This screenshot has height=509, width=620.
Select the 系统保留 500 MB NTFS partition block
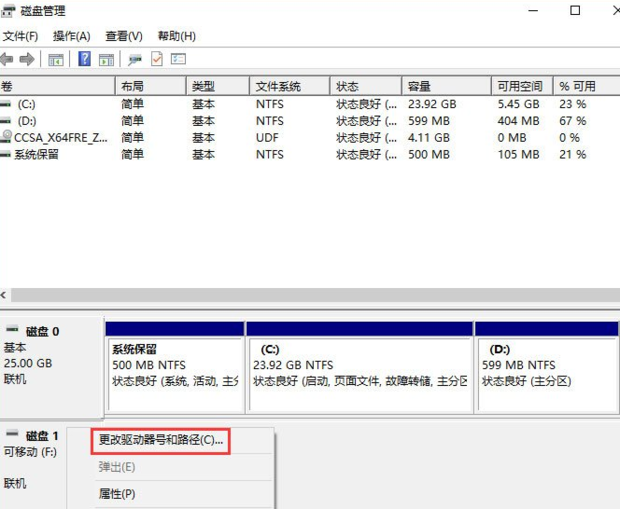[x=175, y=368]
